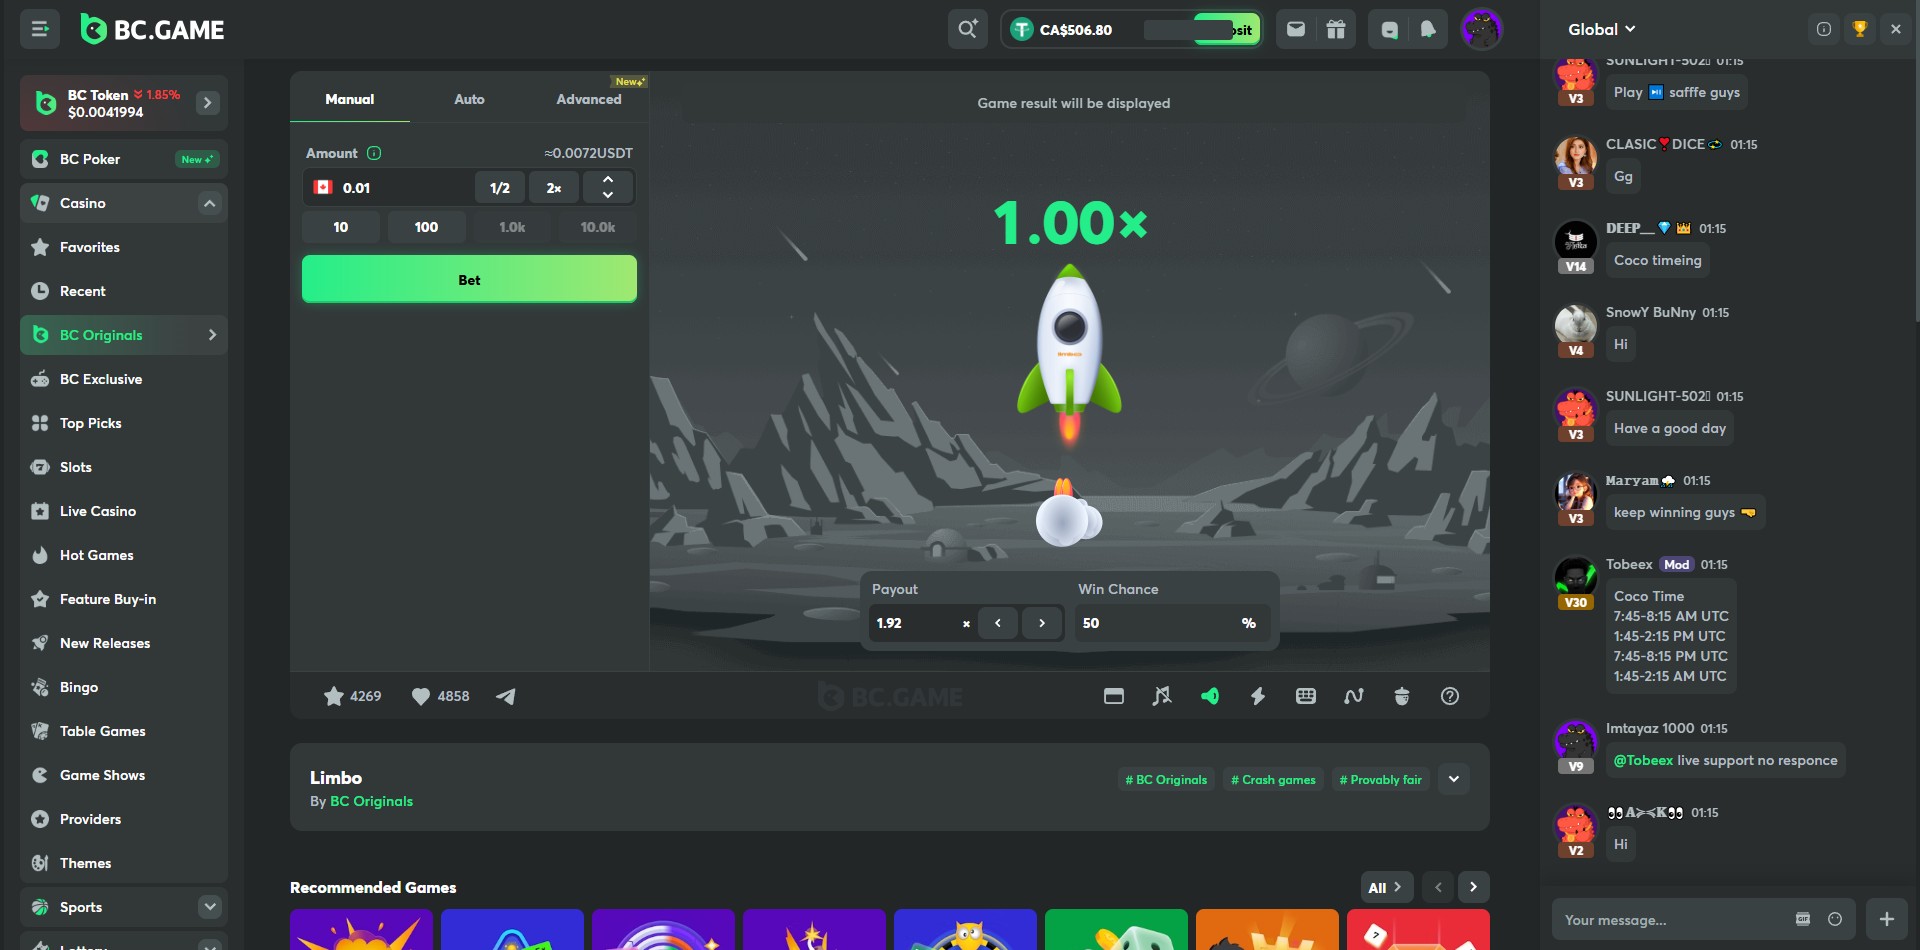Viewport: 1920px width, 950px height.
Task: Halve the bet with the 1/2 button
Action: pyautogui.click(x=500, y=187)
